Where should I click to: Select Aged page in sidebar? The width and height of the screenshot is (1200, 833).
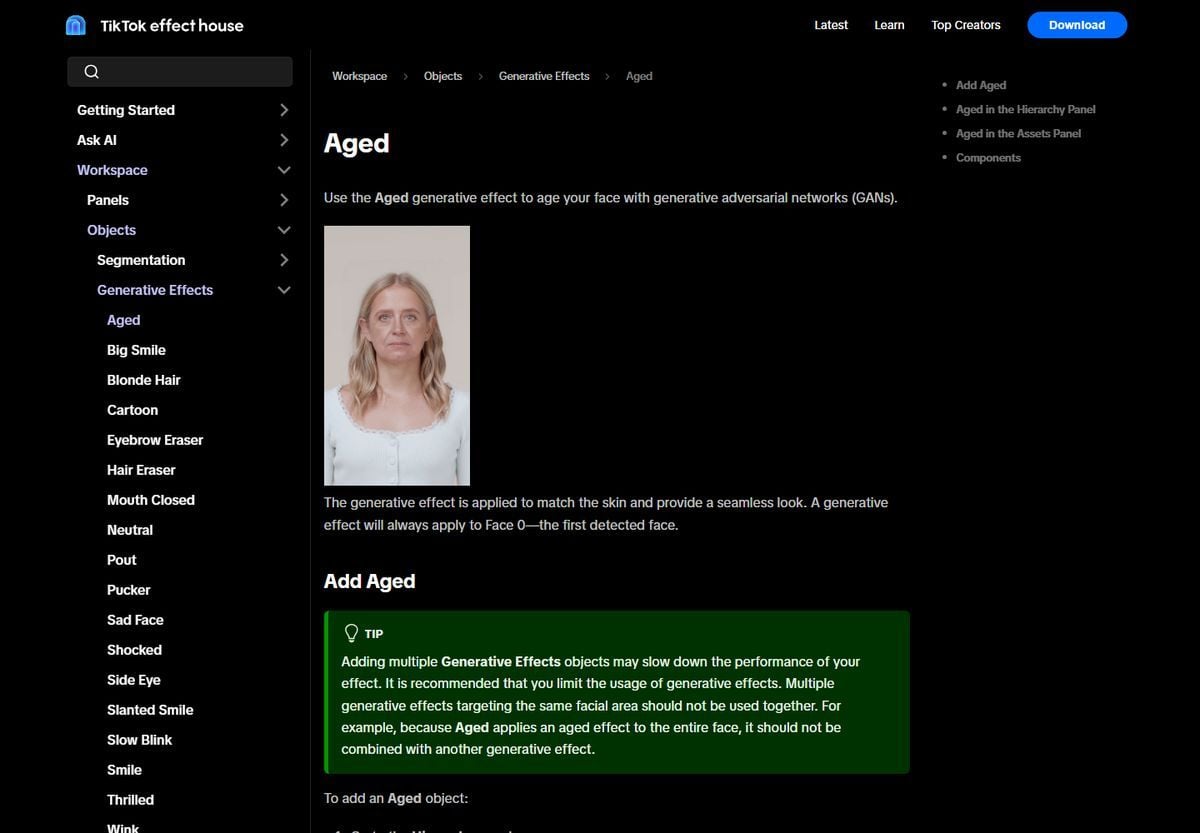coord(124,320)
